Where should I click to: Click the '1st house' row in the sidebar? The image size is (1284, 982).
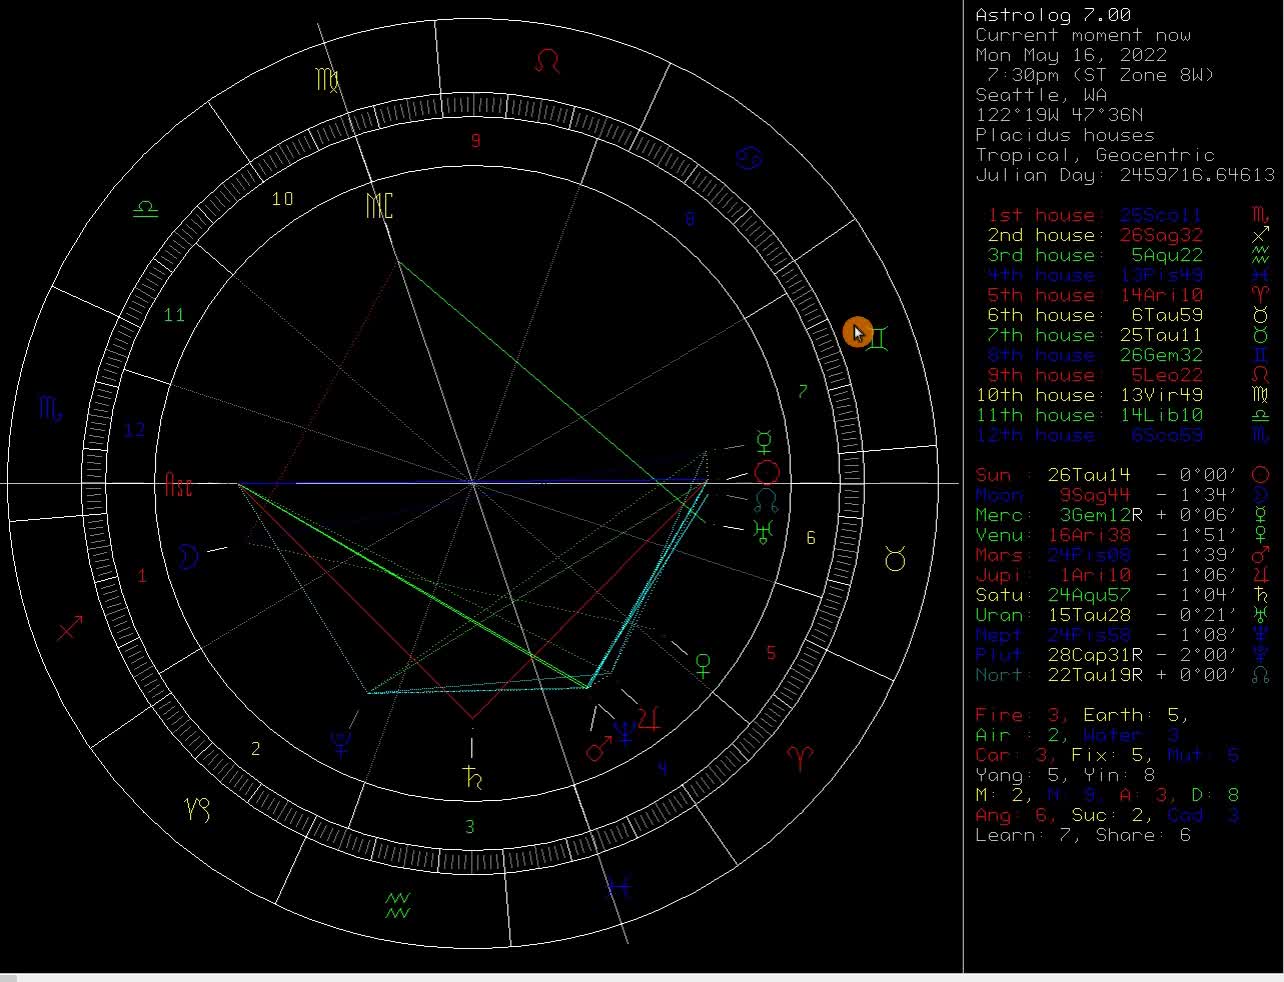click(x=1128, y=215)
